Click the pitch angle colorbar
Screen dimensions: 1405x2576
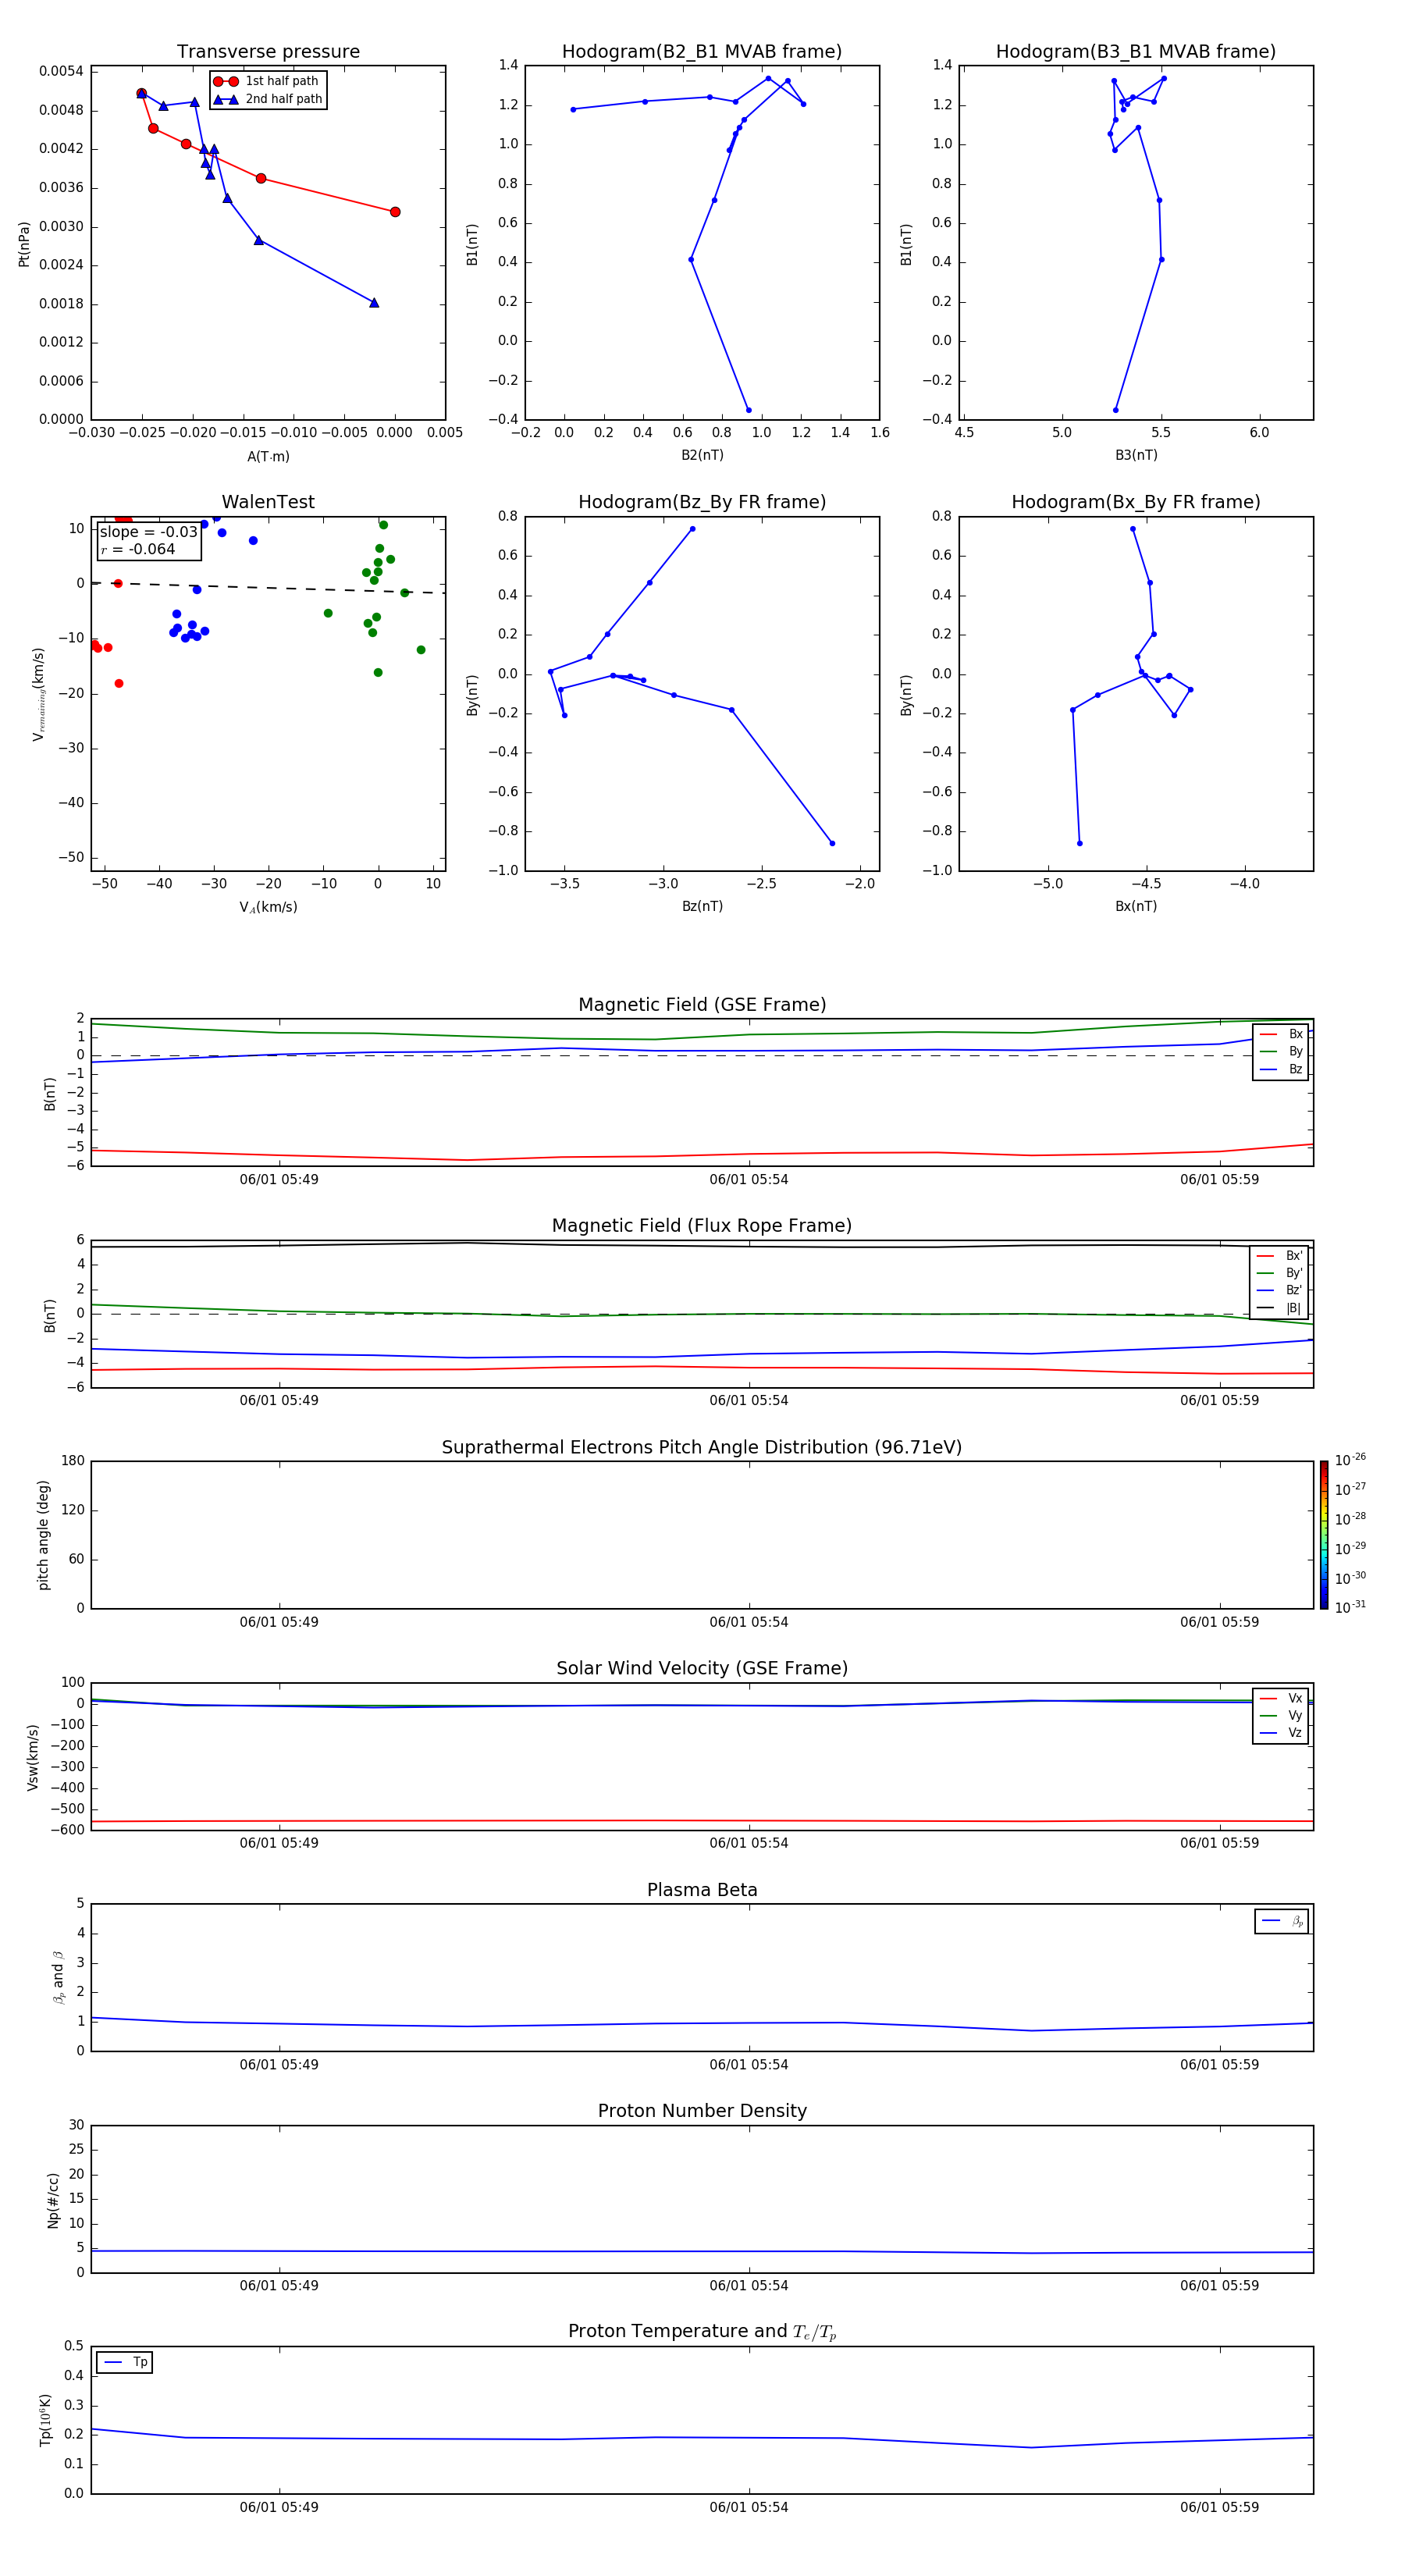click(x=1324, y=1535)
